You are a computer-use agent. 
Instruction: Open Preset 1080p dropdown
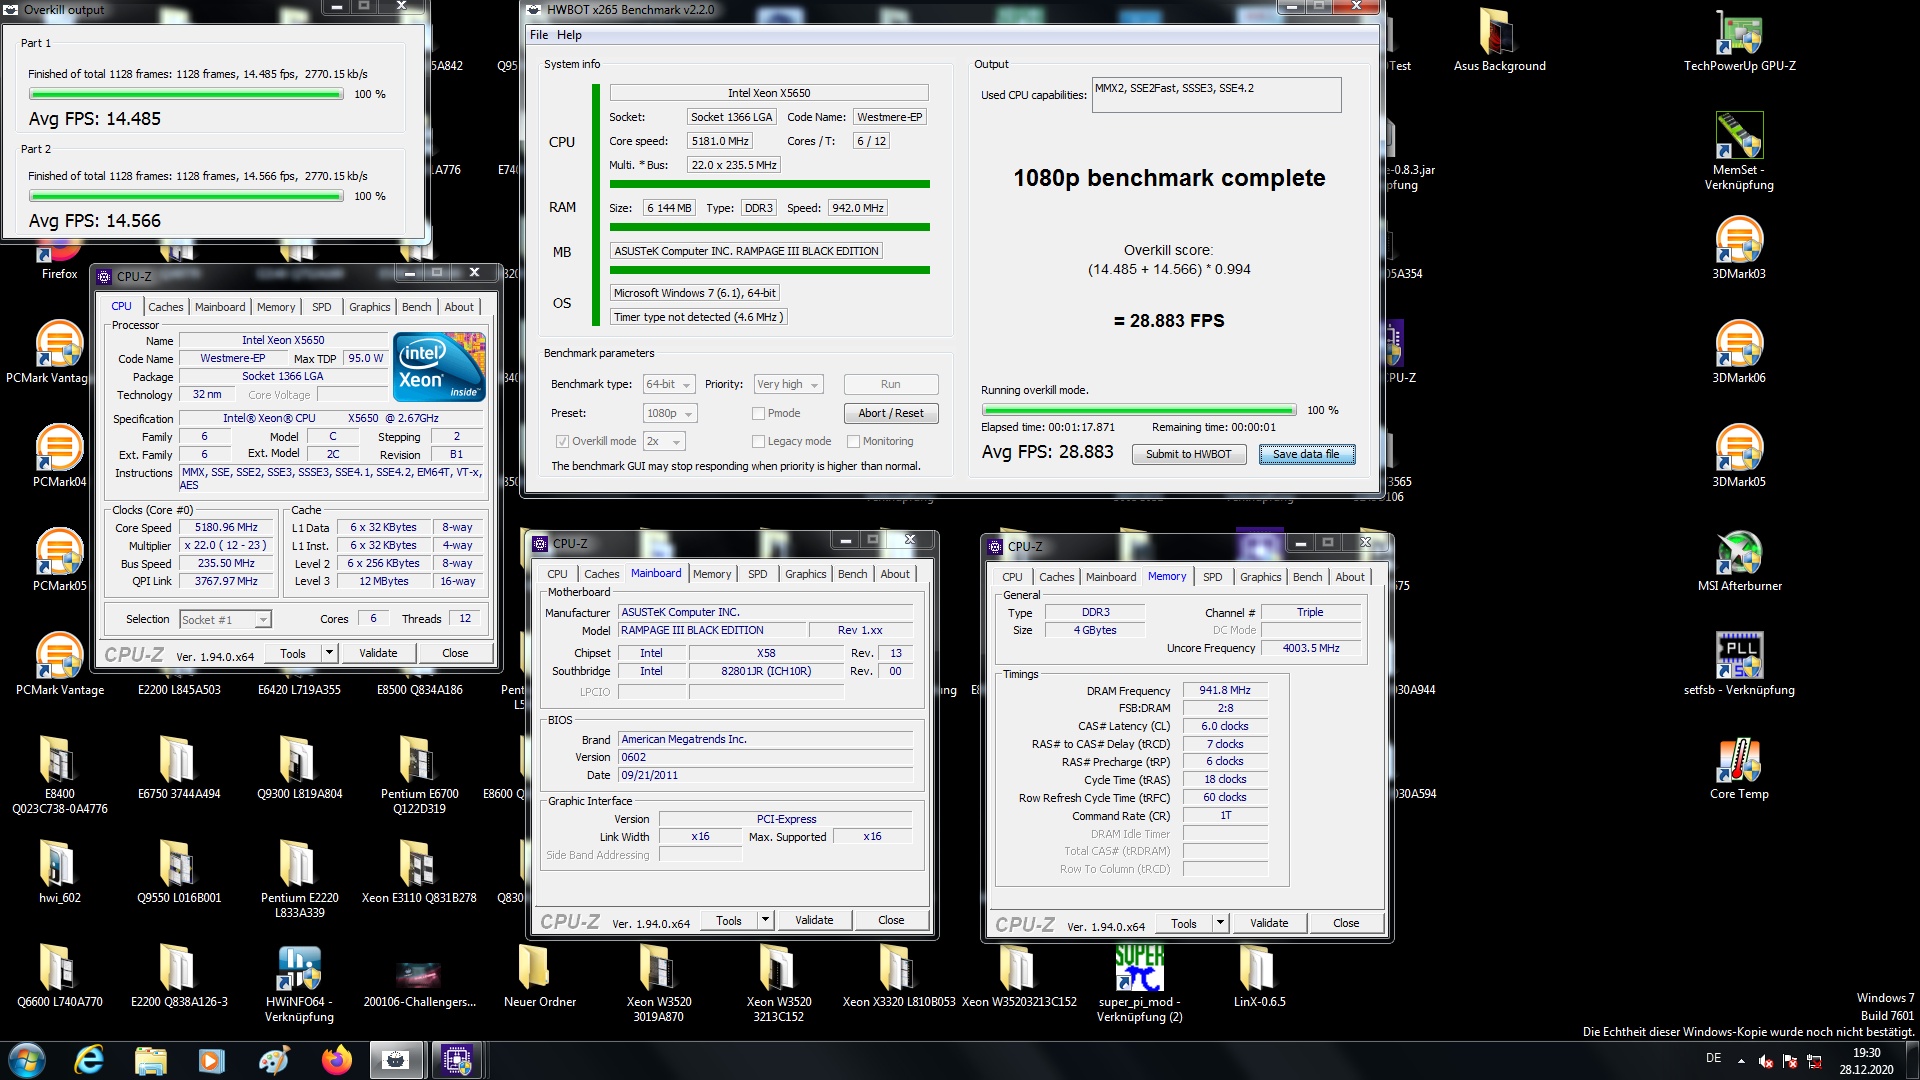(x=669, y=413)
